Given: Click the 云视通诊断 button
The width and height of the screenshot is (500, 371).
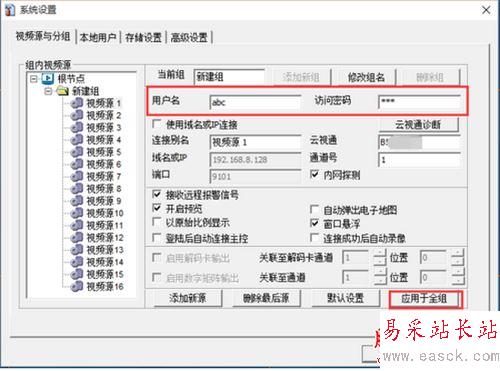Looking at the screenshot, I should coord(419,125).
